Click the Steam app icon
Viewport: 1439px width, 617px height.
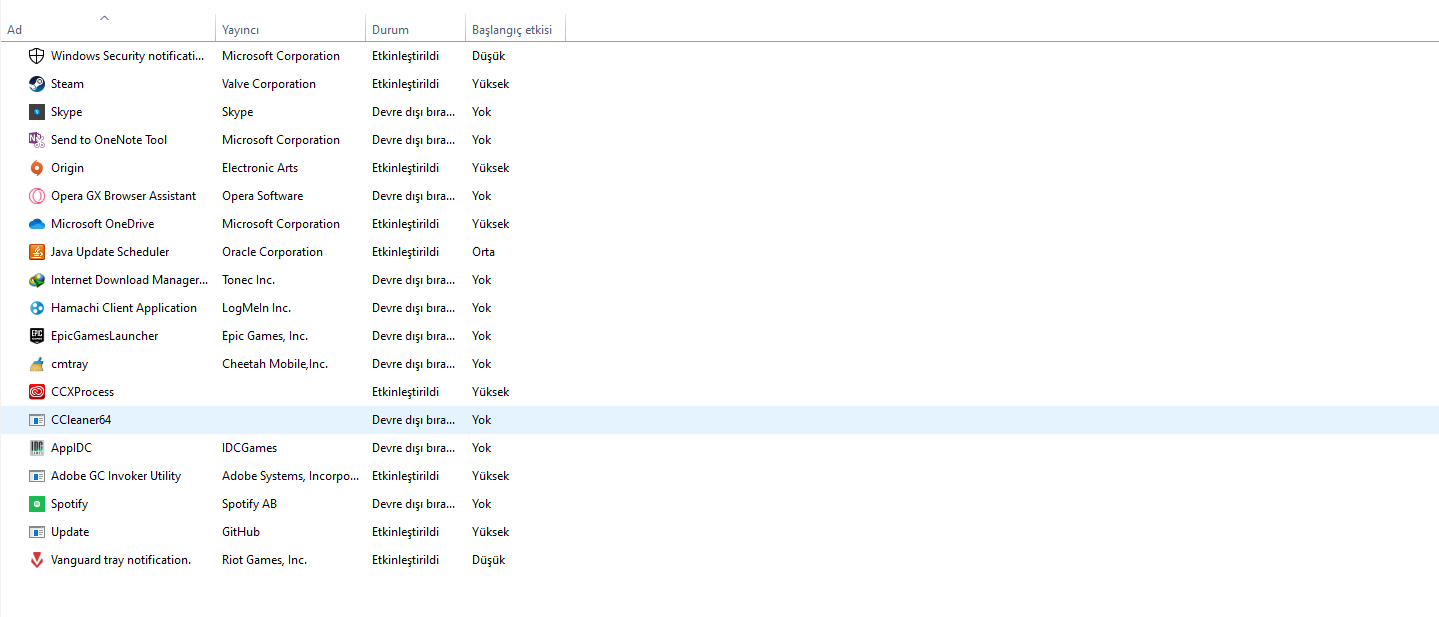point(37,84)
